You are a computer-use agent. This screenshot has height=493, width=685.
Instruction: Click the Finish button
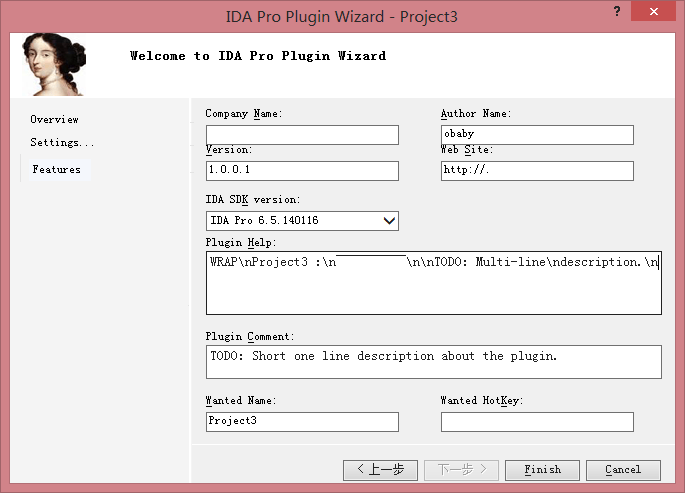(542, 470)
